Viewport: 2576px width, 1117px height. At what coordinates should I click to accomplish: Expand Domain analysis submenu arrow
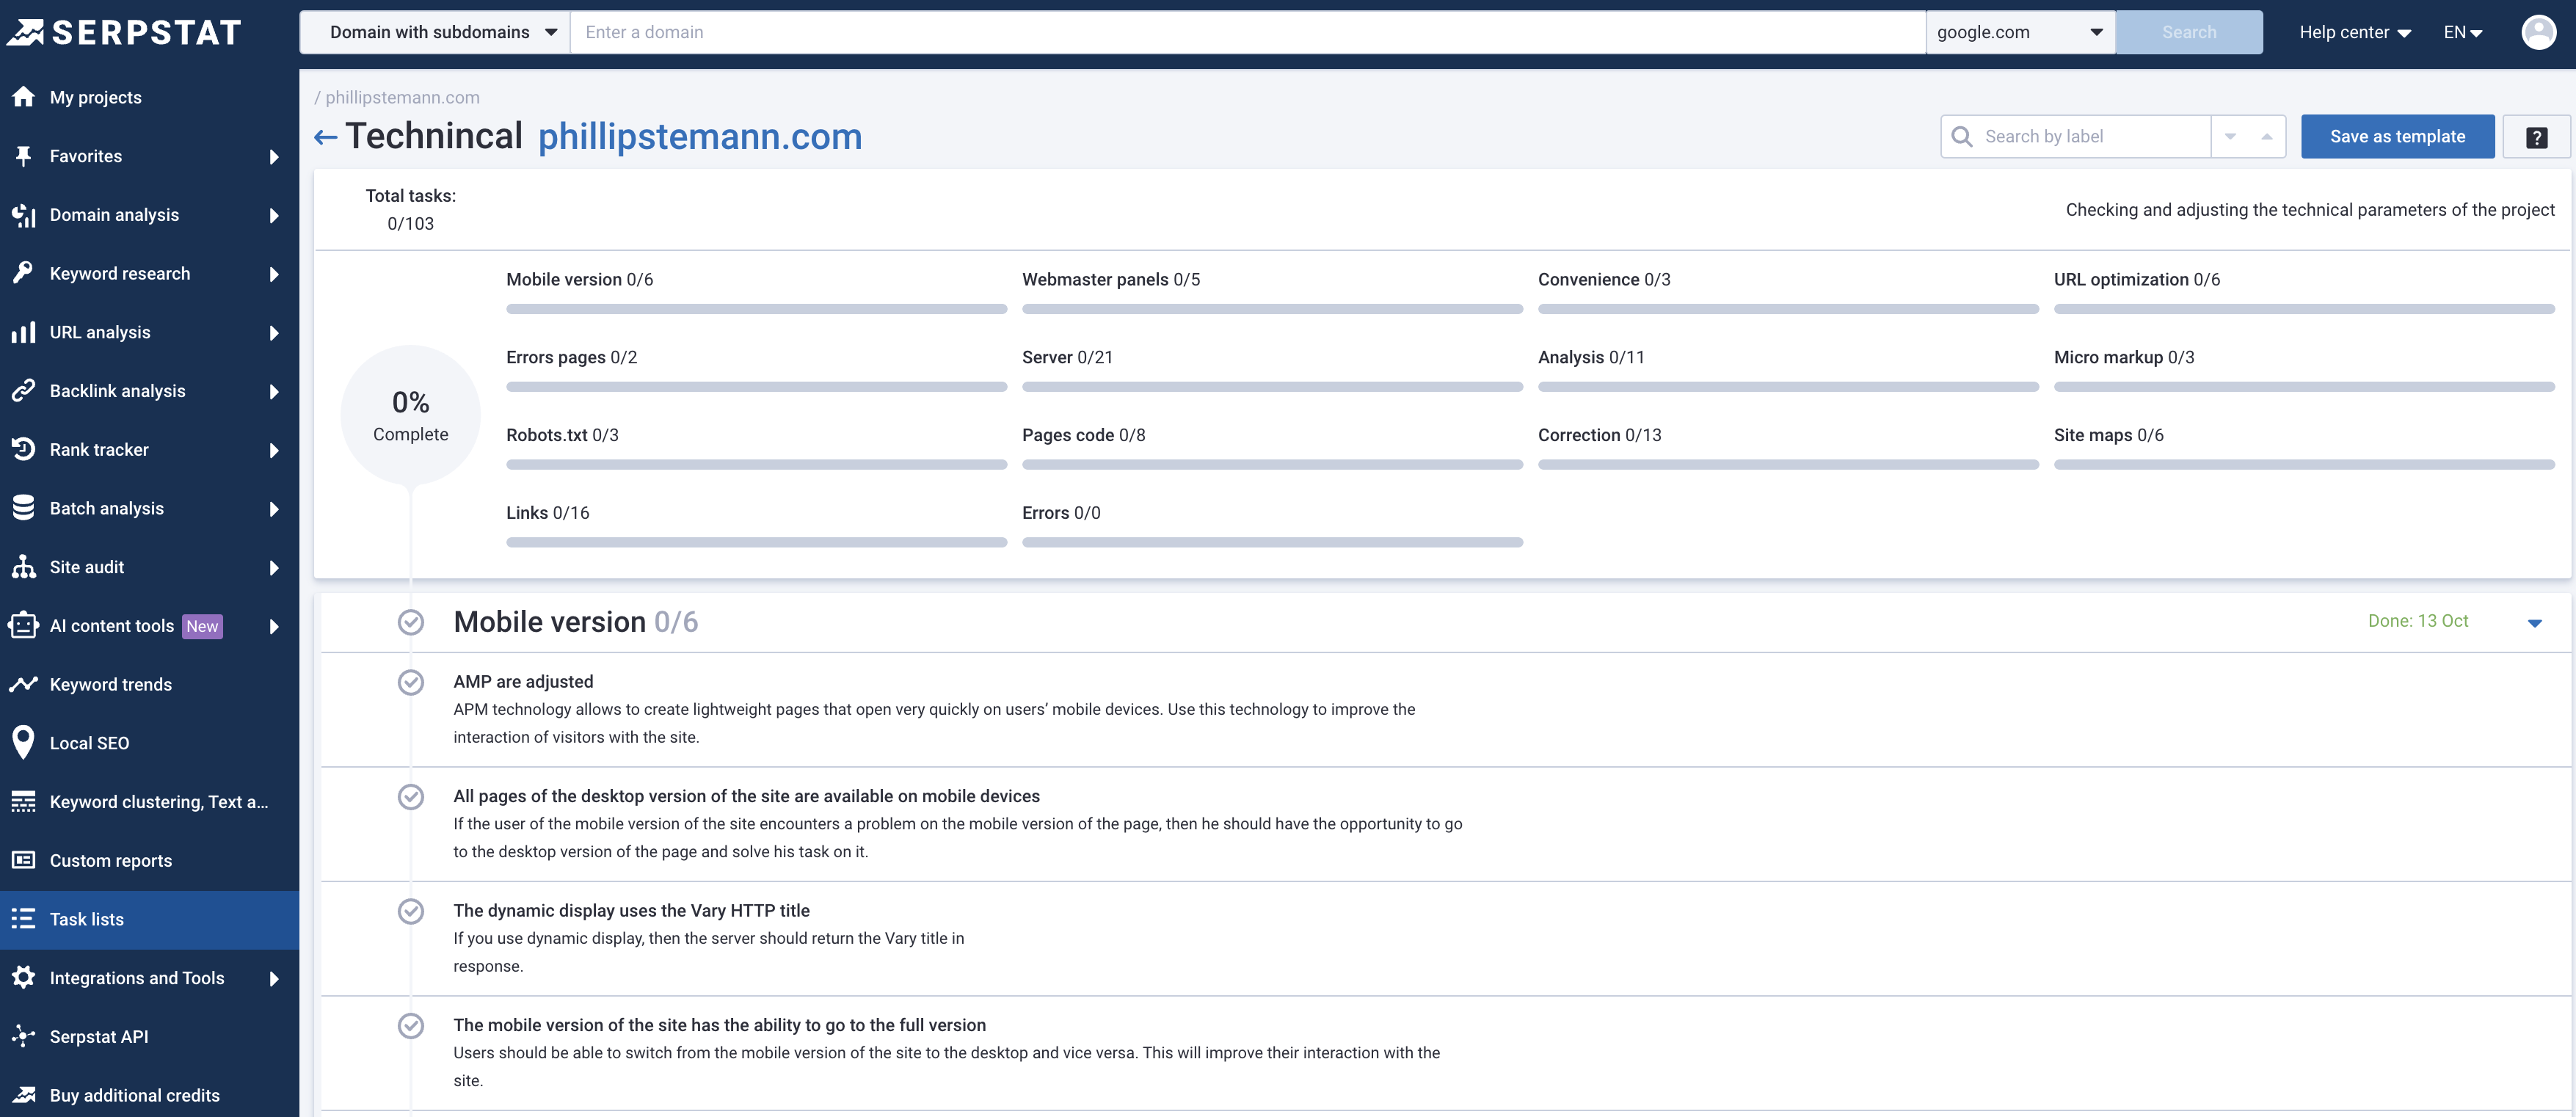[x=273, y=216]
